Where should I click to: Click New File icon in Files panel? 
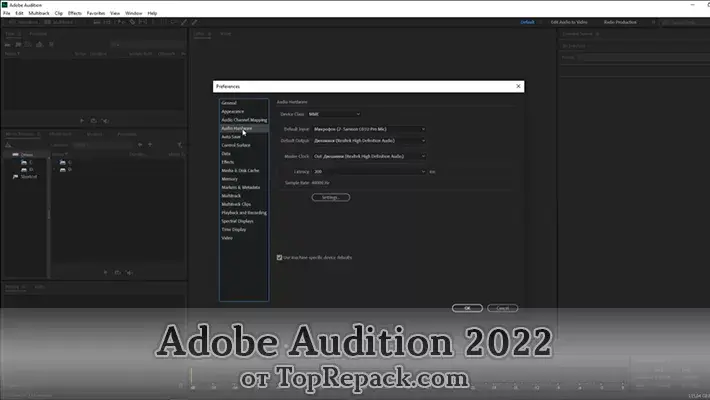click(28, 44)
